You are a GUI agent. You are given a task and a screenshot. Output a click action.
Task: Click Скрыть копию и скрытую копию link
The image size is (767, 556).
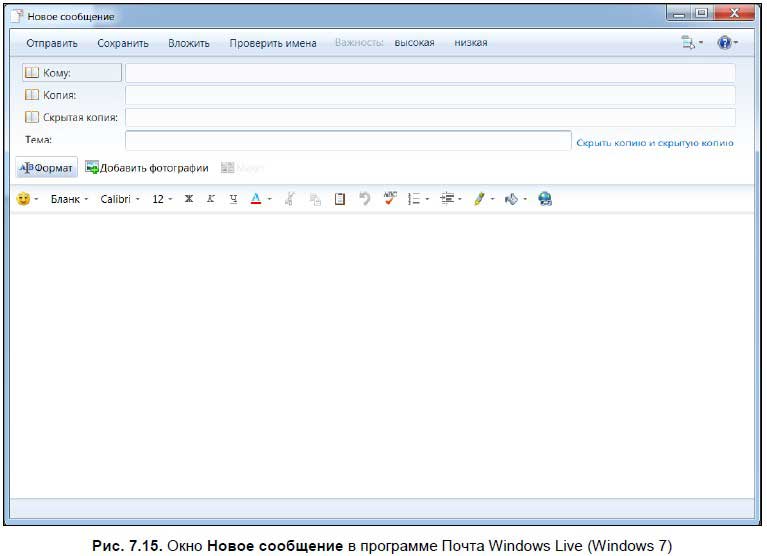pyautogui.click(x=655, y=143)
